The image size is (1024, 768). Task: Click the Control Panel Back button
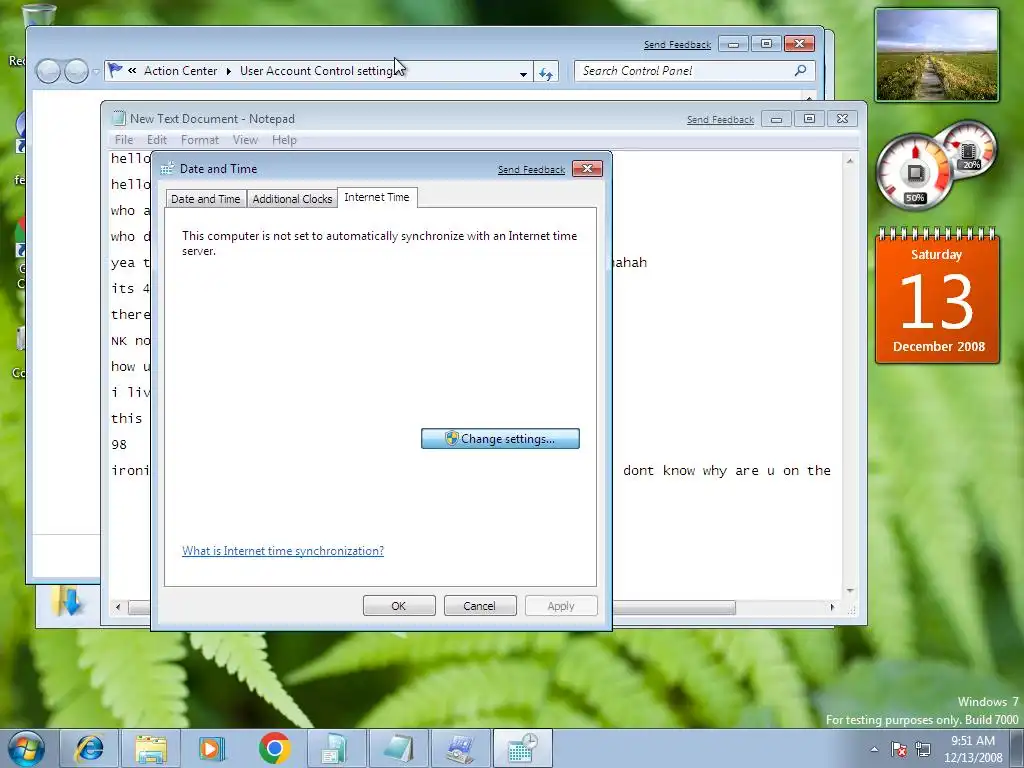click(x=48, y=71)
